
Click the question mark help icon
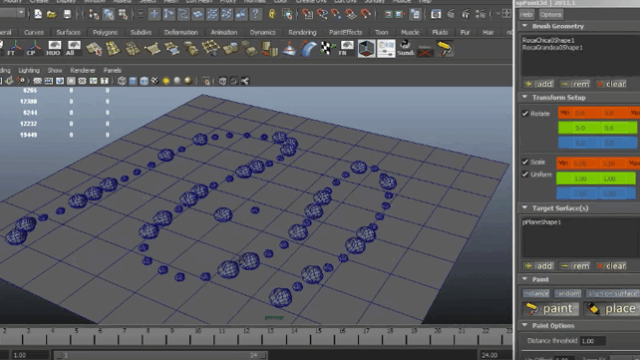pyautogui.click(x=256, y=14)
